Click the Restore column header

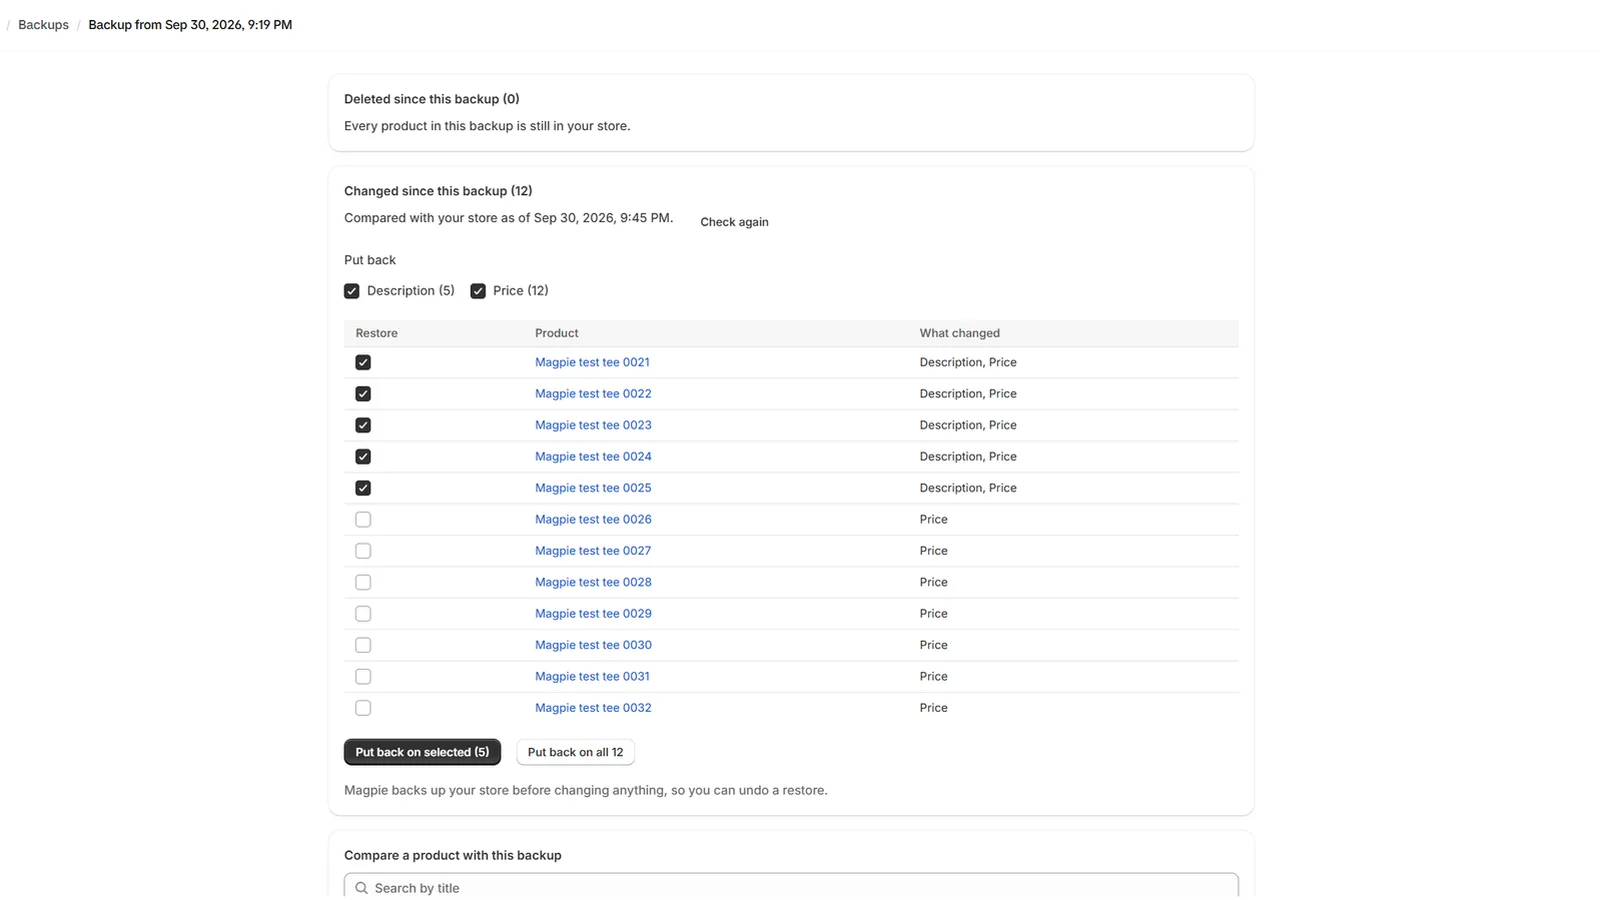[377, 333]
